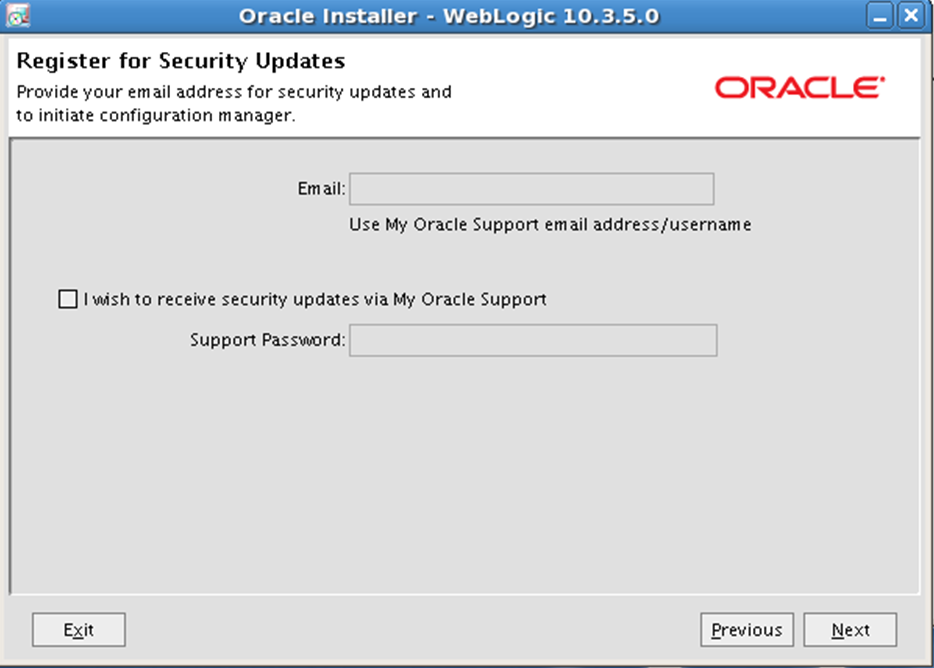
Task: Click the Exit button
Action: tap(79, 629)
